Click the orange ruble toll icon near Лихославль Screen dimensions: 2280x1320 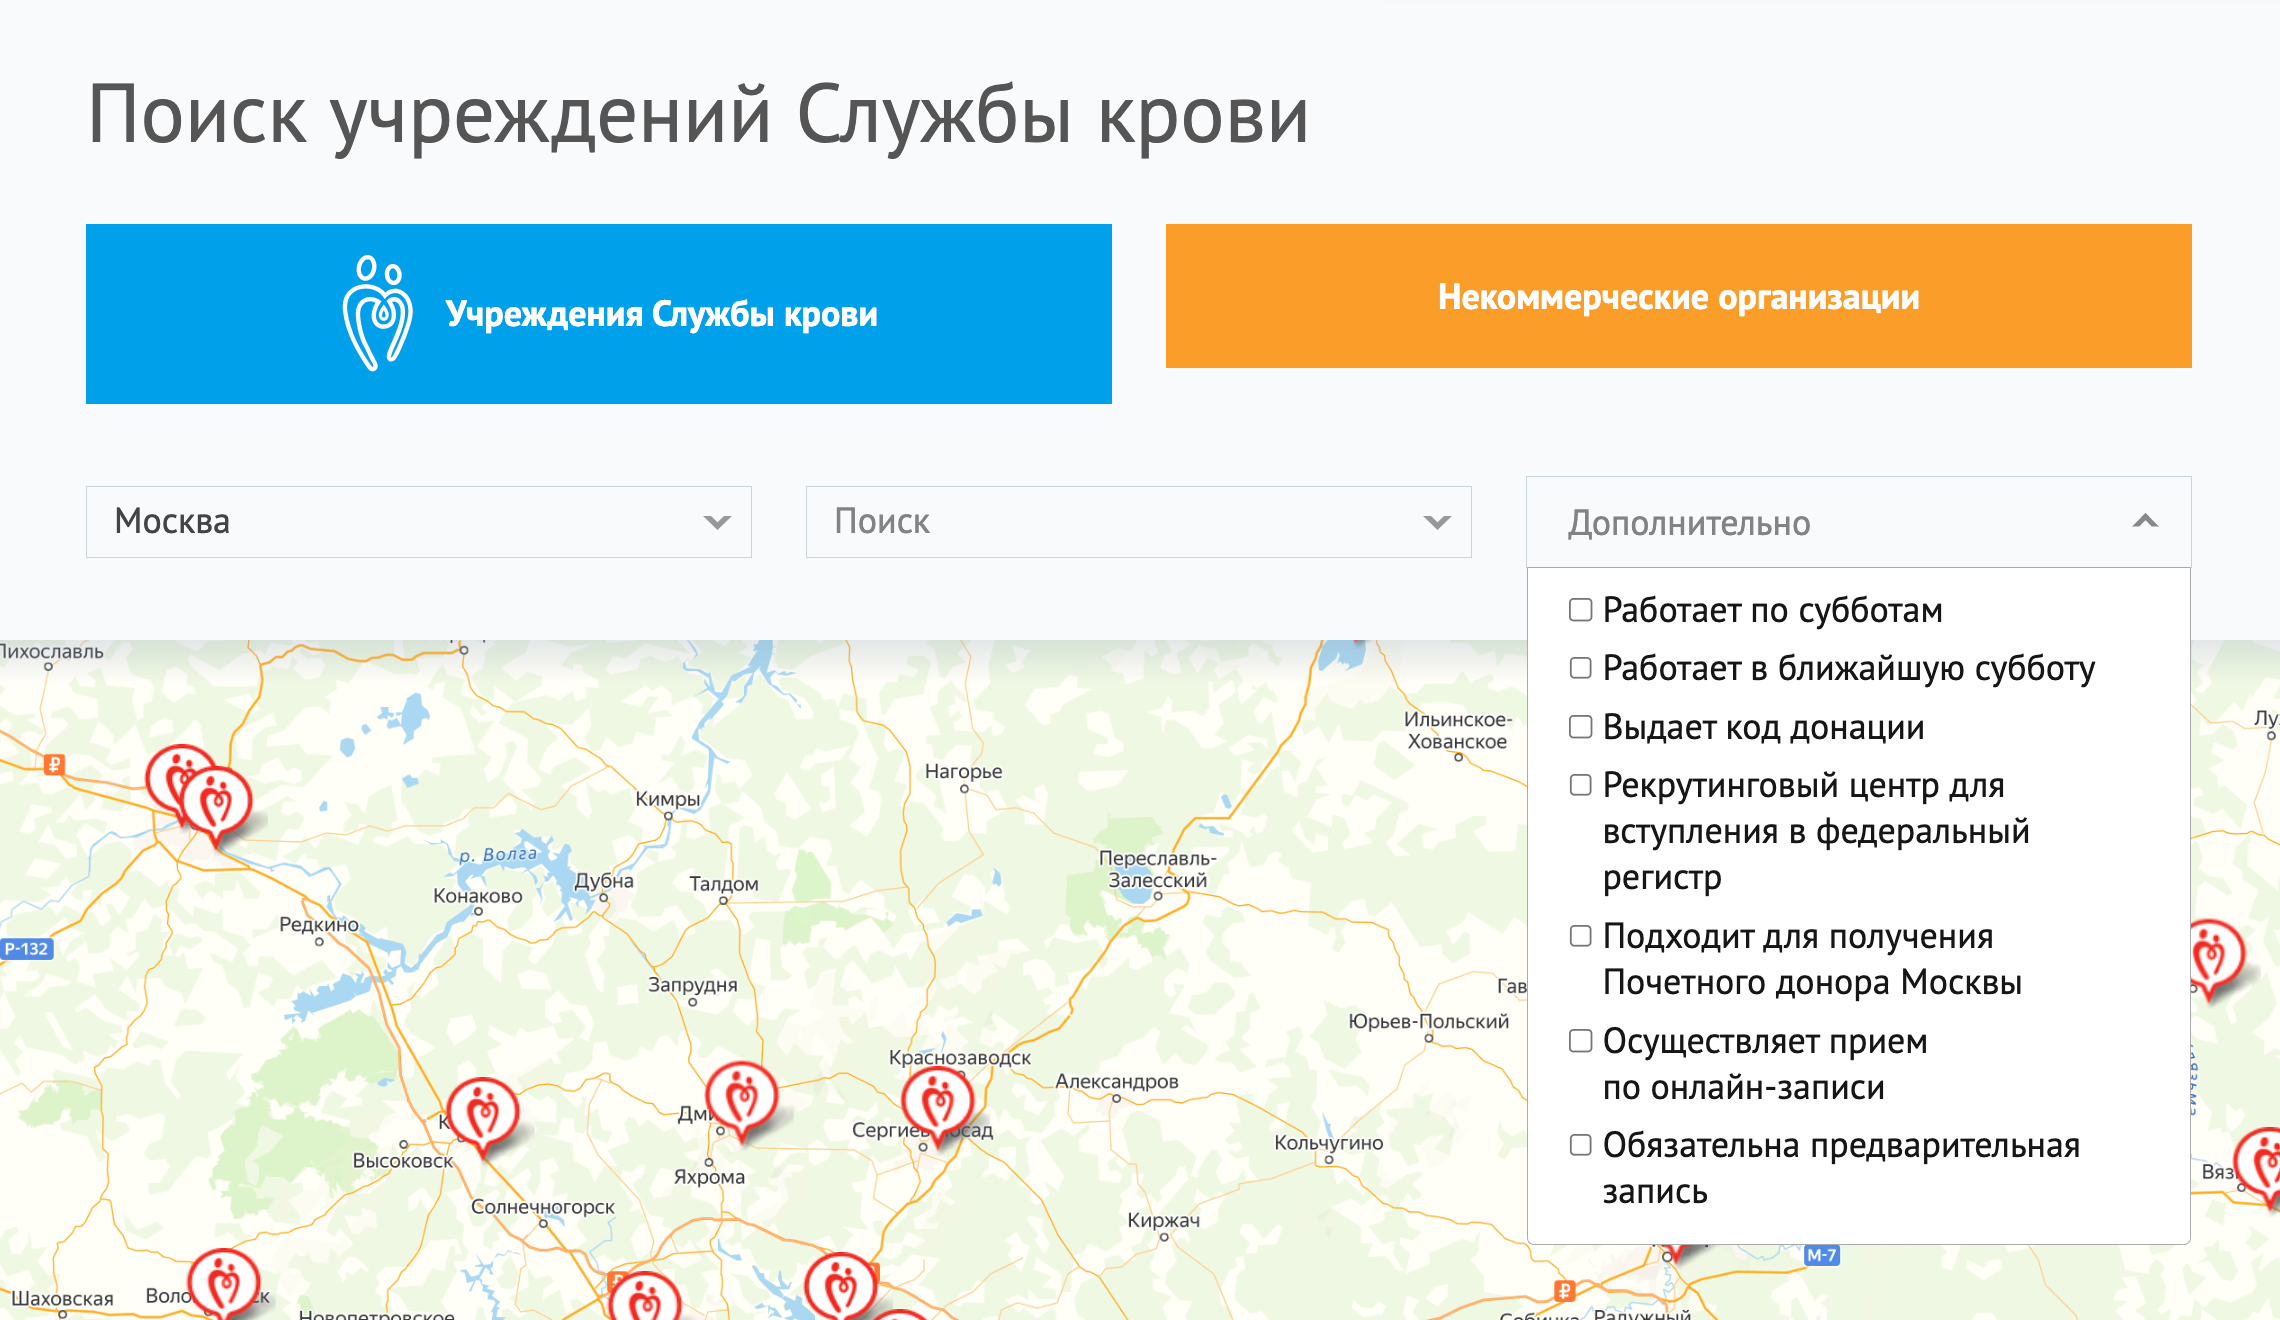tap(54, 765)
